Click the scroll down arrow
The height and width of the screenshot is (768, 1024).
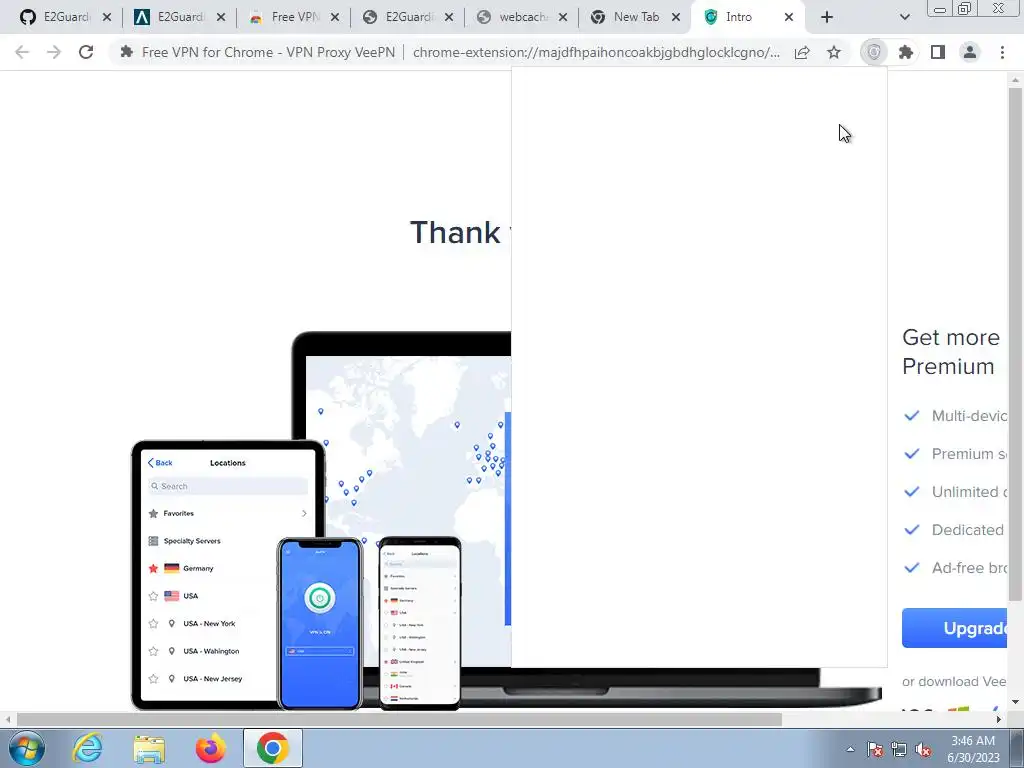coord(1015,702)
